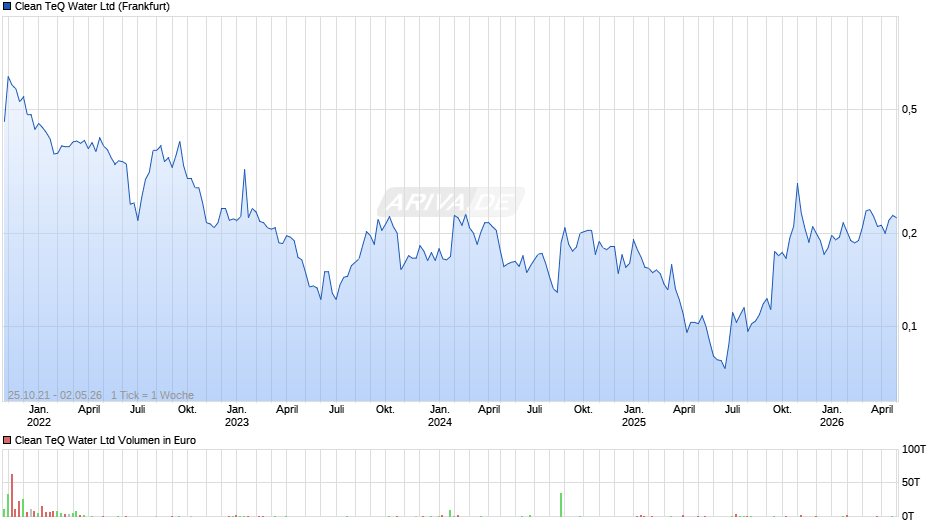The image size is (940, 526).
Task: Click the 'Jan. 2024' time axis label
Action: tap(439, 416)
